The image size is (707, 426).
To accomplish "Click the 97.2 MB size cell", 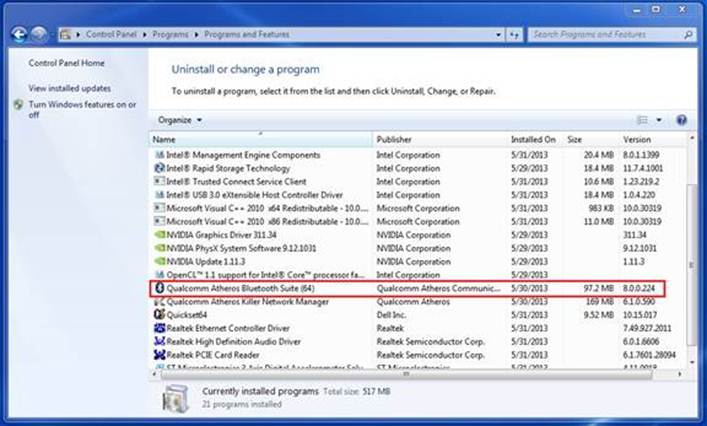I will coord(598,288).
